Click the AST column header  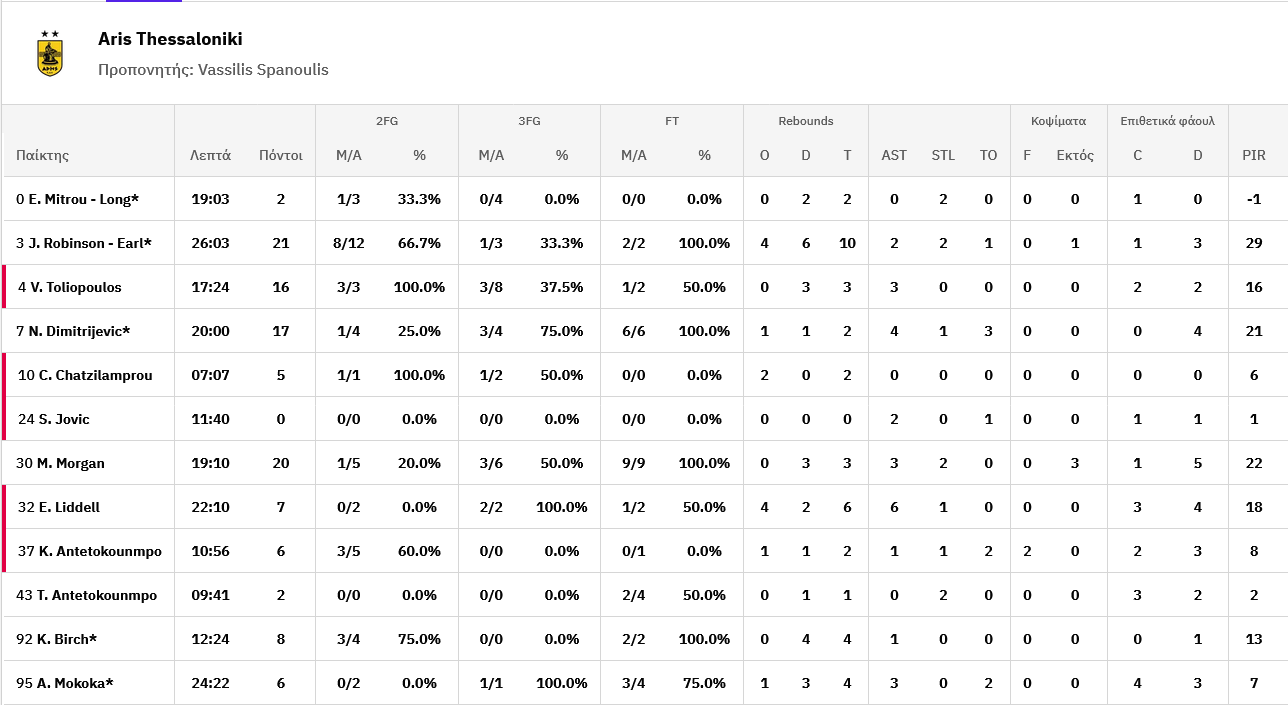894,155
